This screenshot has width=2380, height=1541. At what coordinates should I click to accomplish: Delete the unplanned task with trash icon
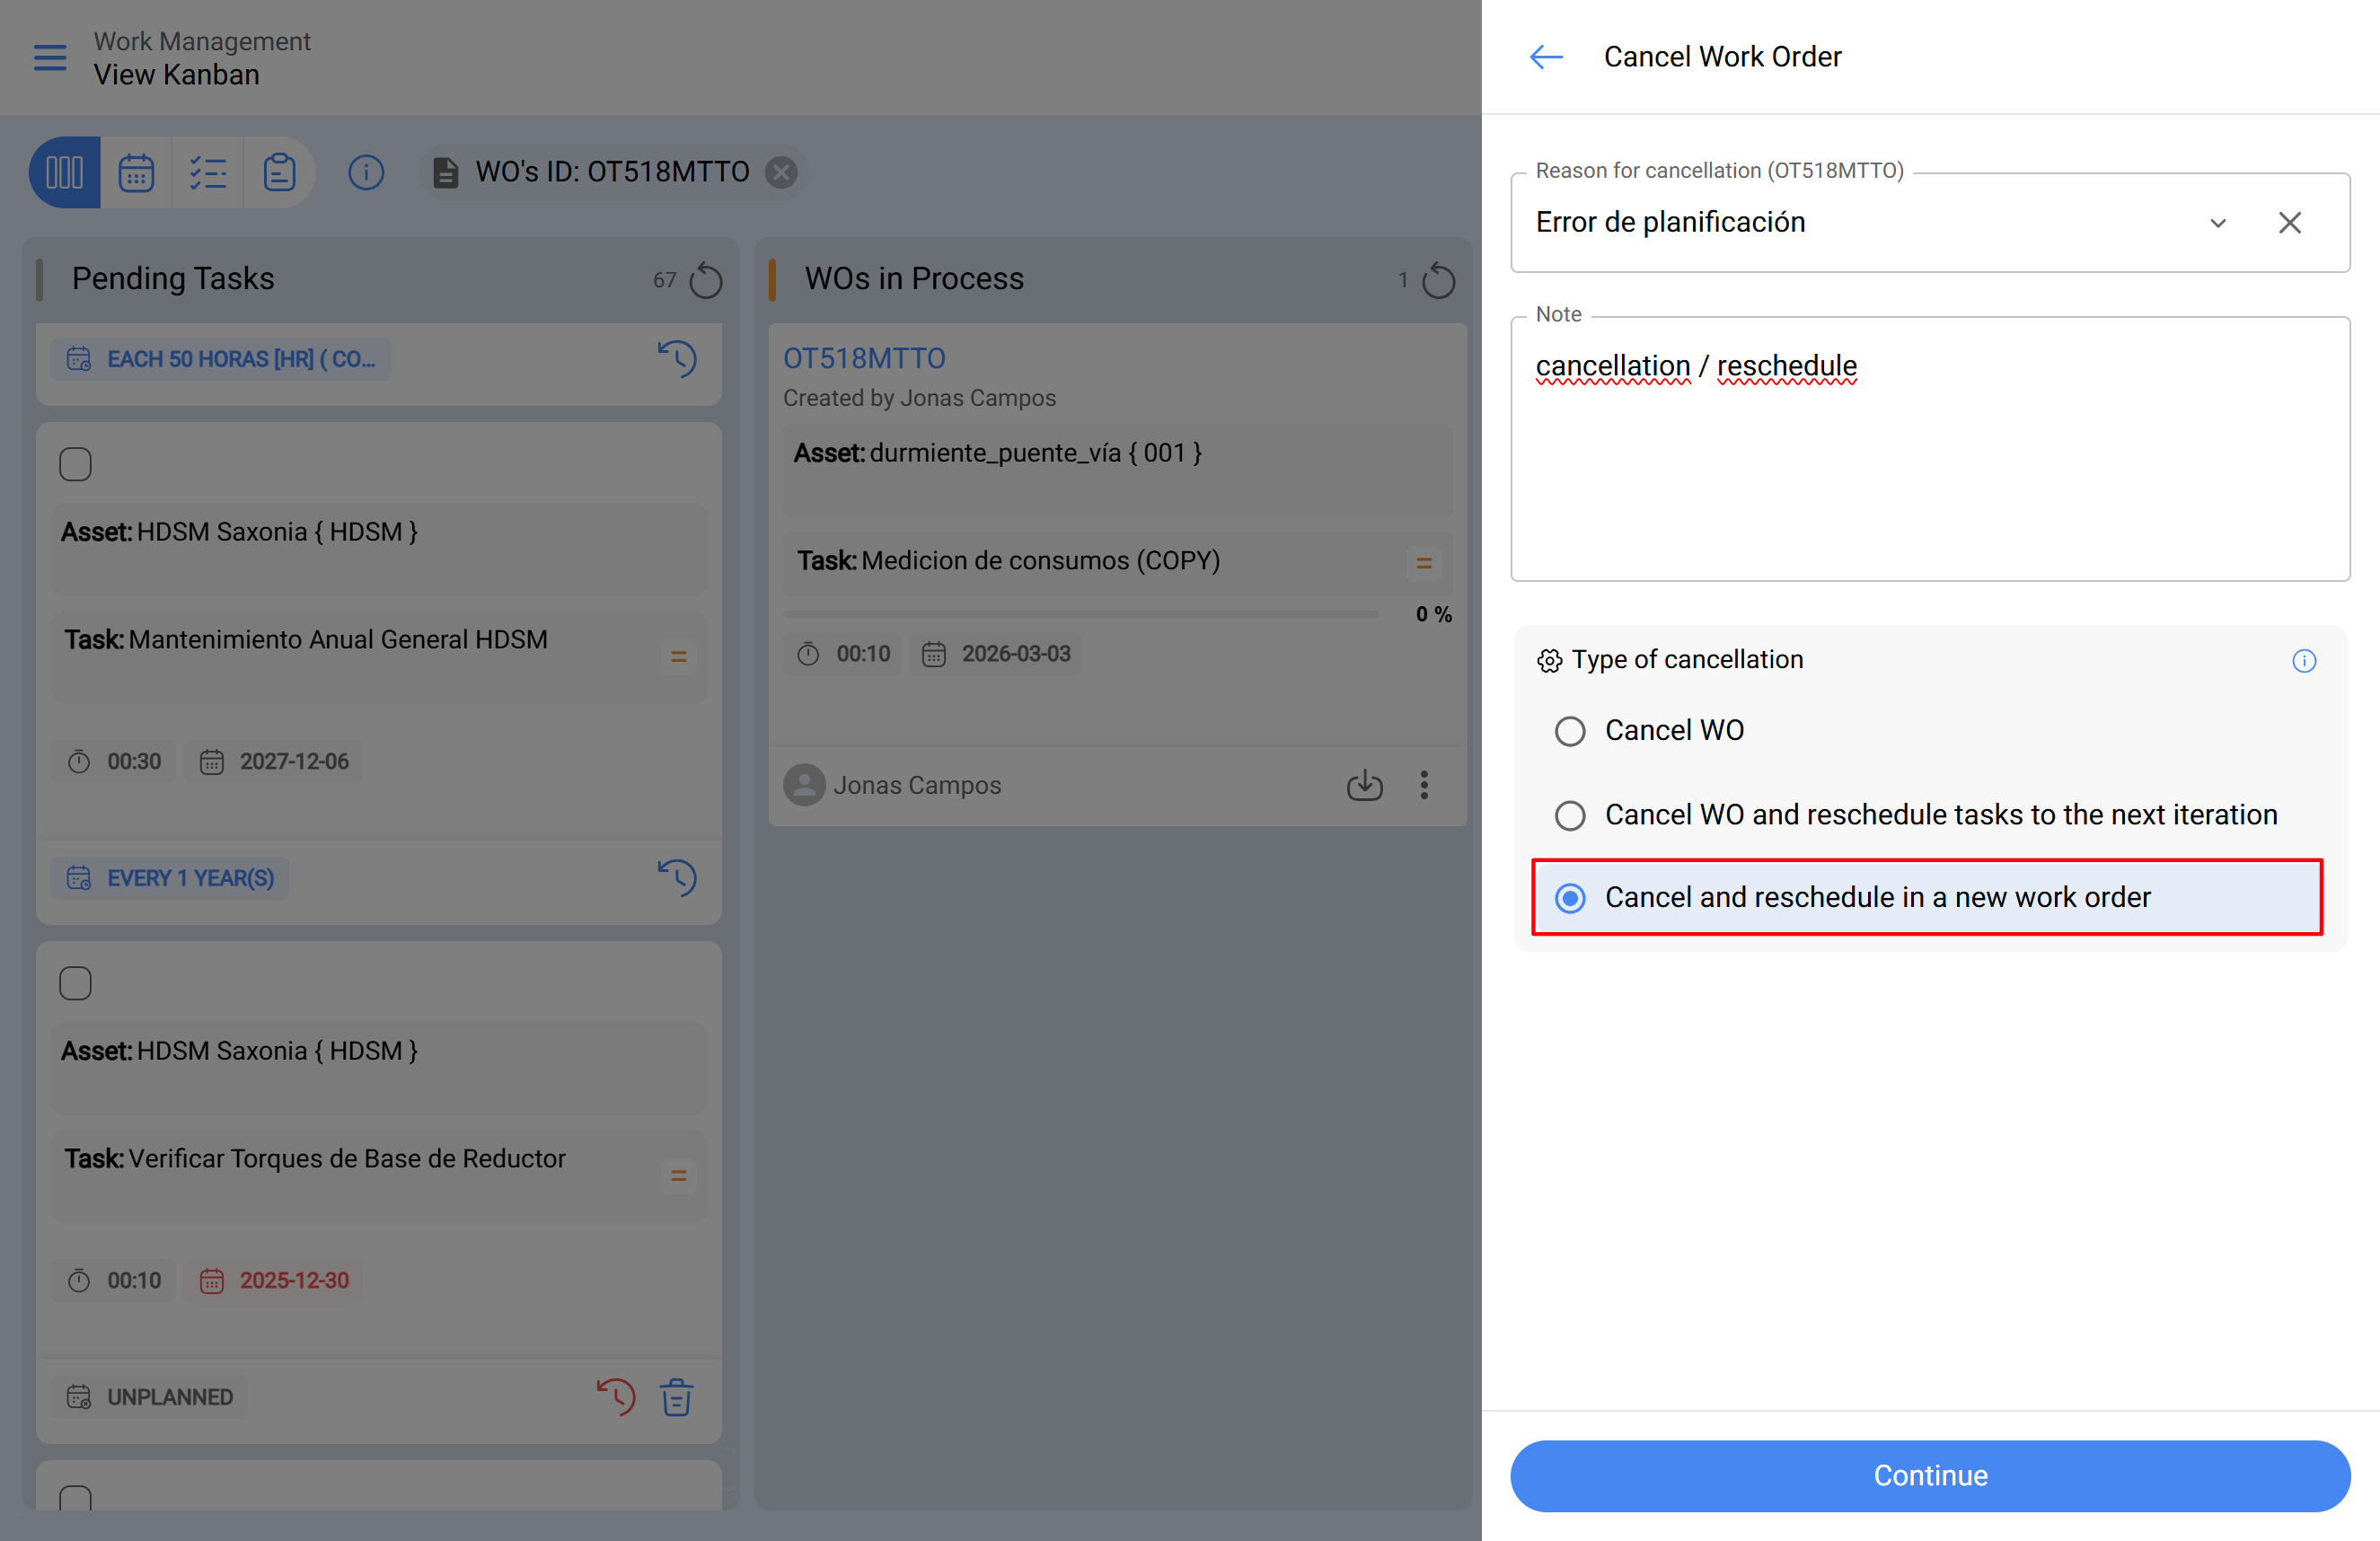[677, 1396]
